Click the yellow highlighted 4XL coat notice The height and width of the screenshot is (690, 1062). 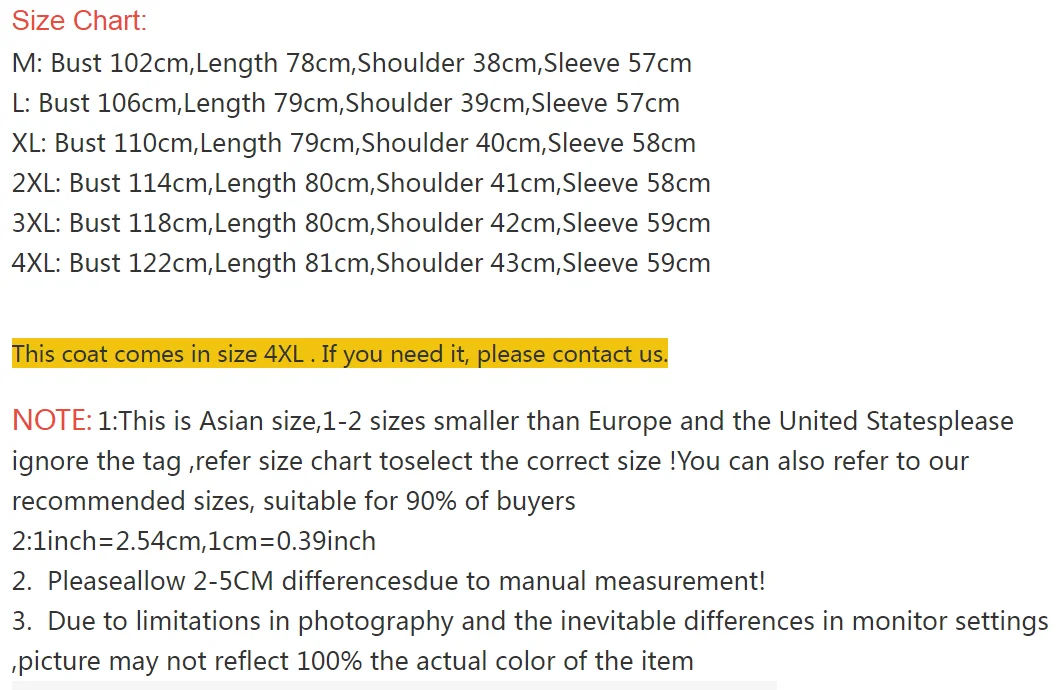(x=339, y=354)
